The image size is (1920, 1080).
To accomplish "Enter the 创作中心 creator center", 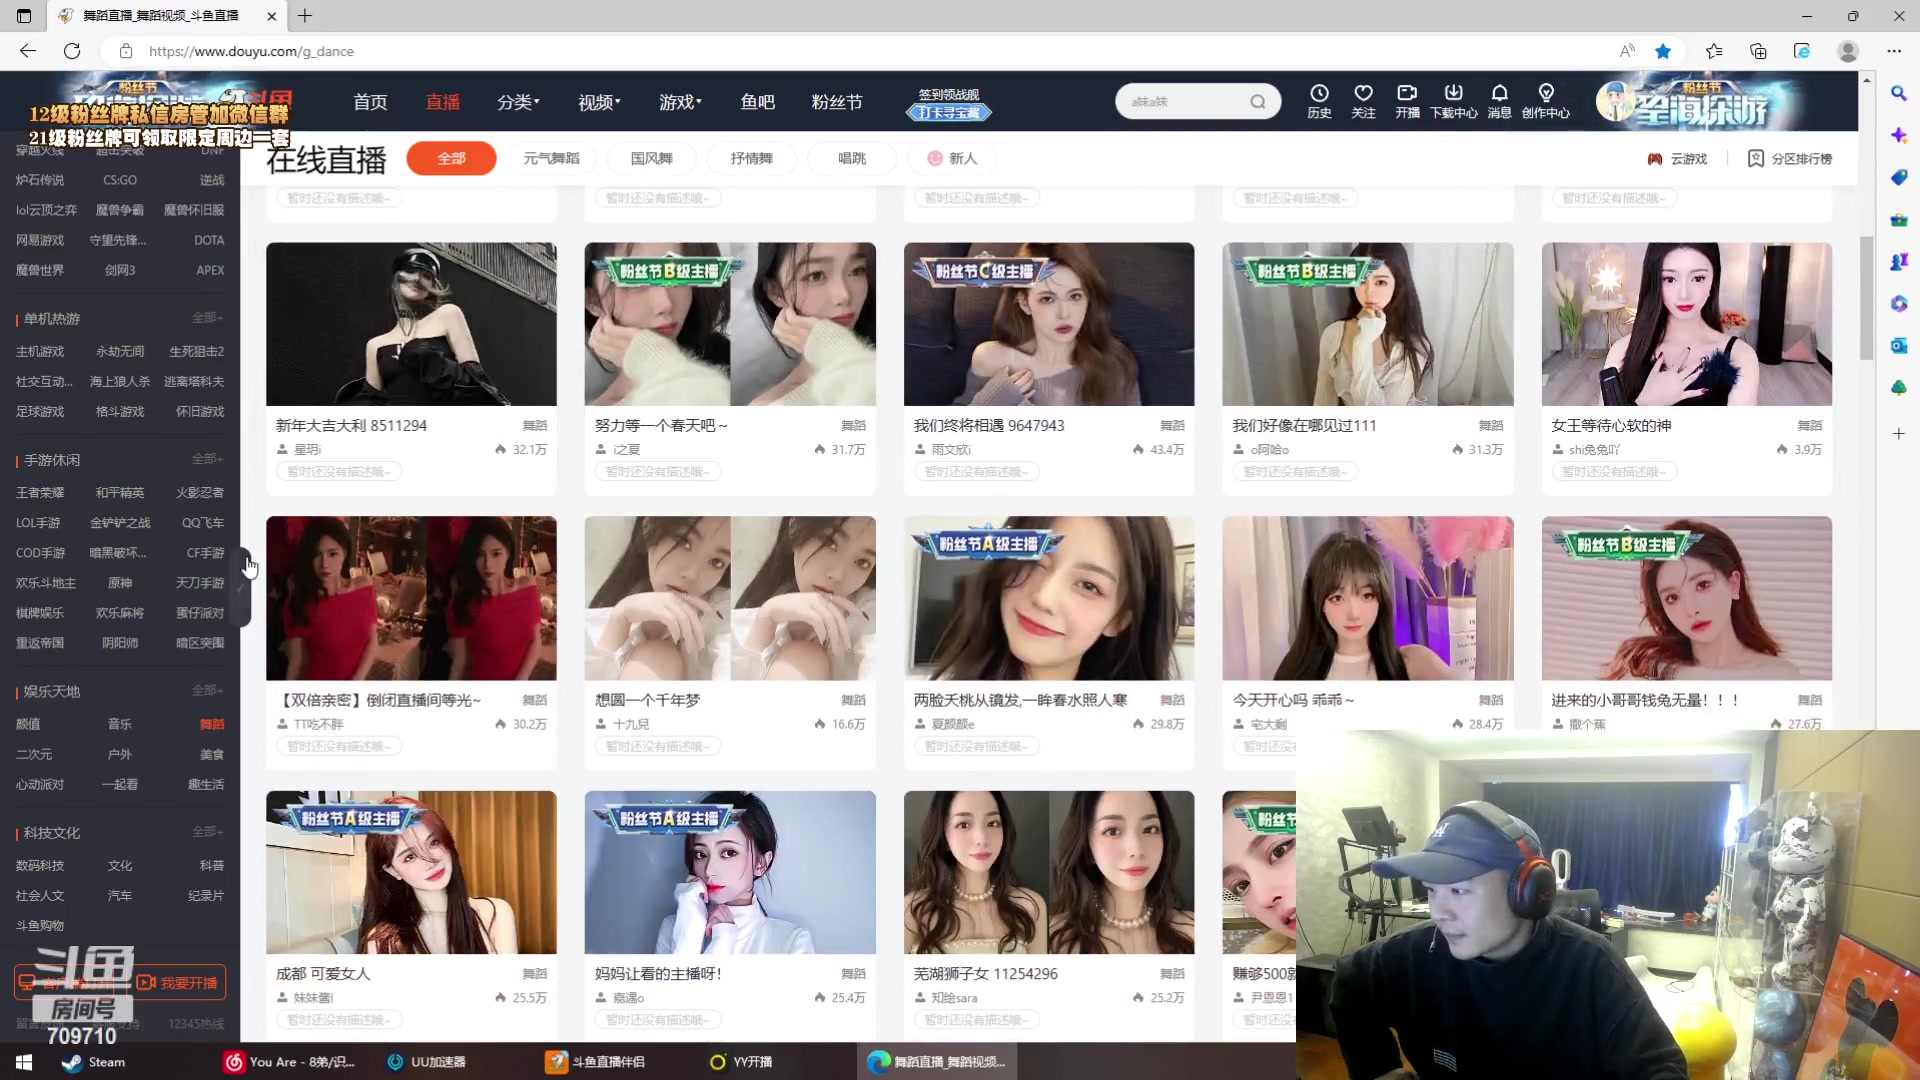I will pyautogui.click(x=1546, y=101).
